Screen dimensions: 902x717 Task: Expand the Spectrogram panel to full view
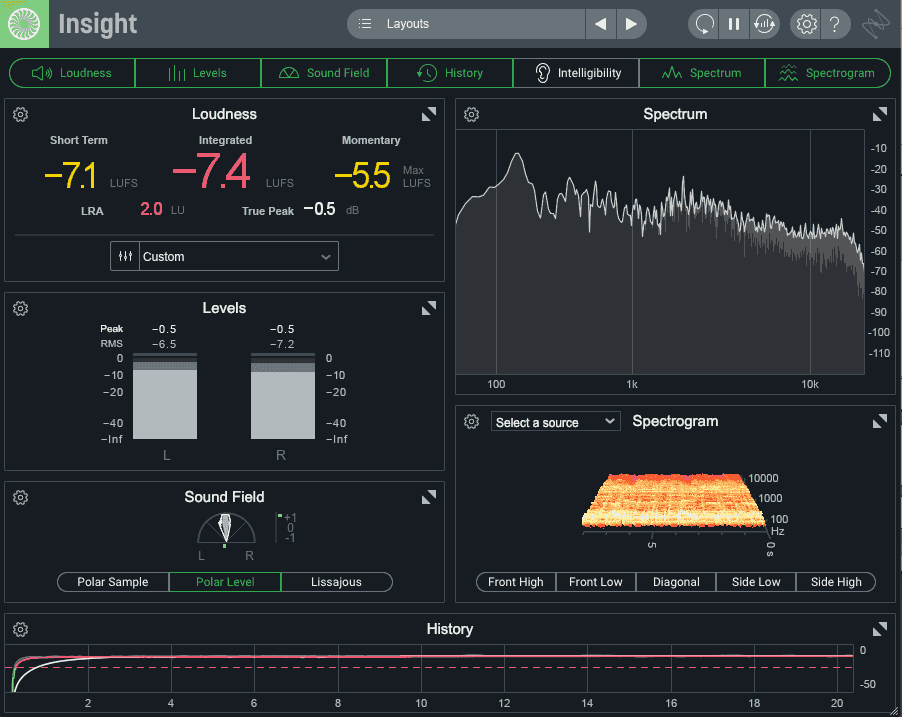(880, 422)
